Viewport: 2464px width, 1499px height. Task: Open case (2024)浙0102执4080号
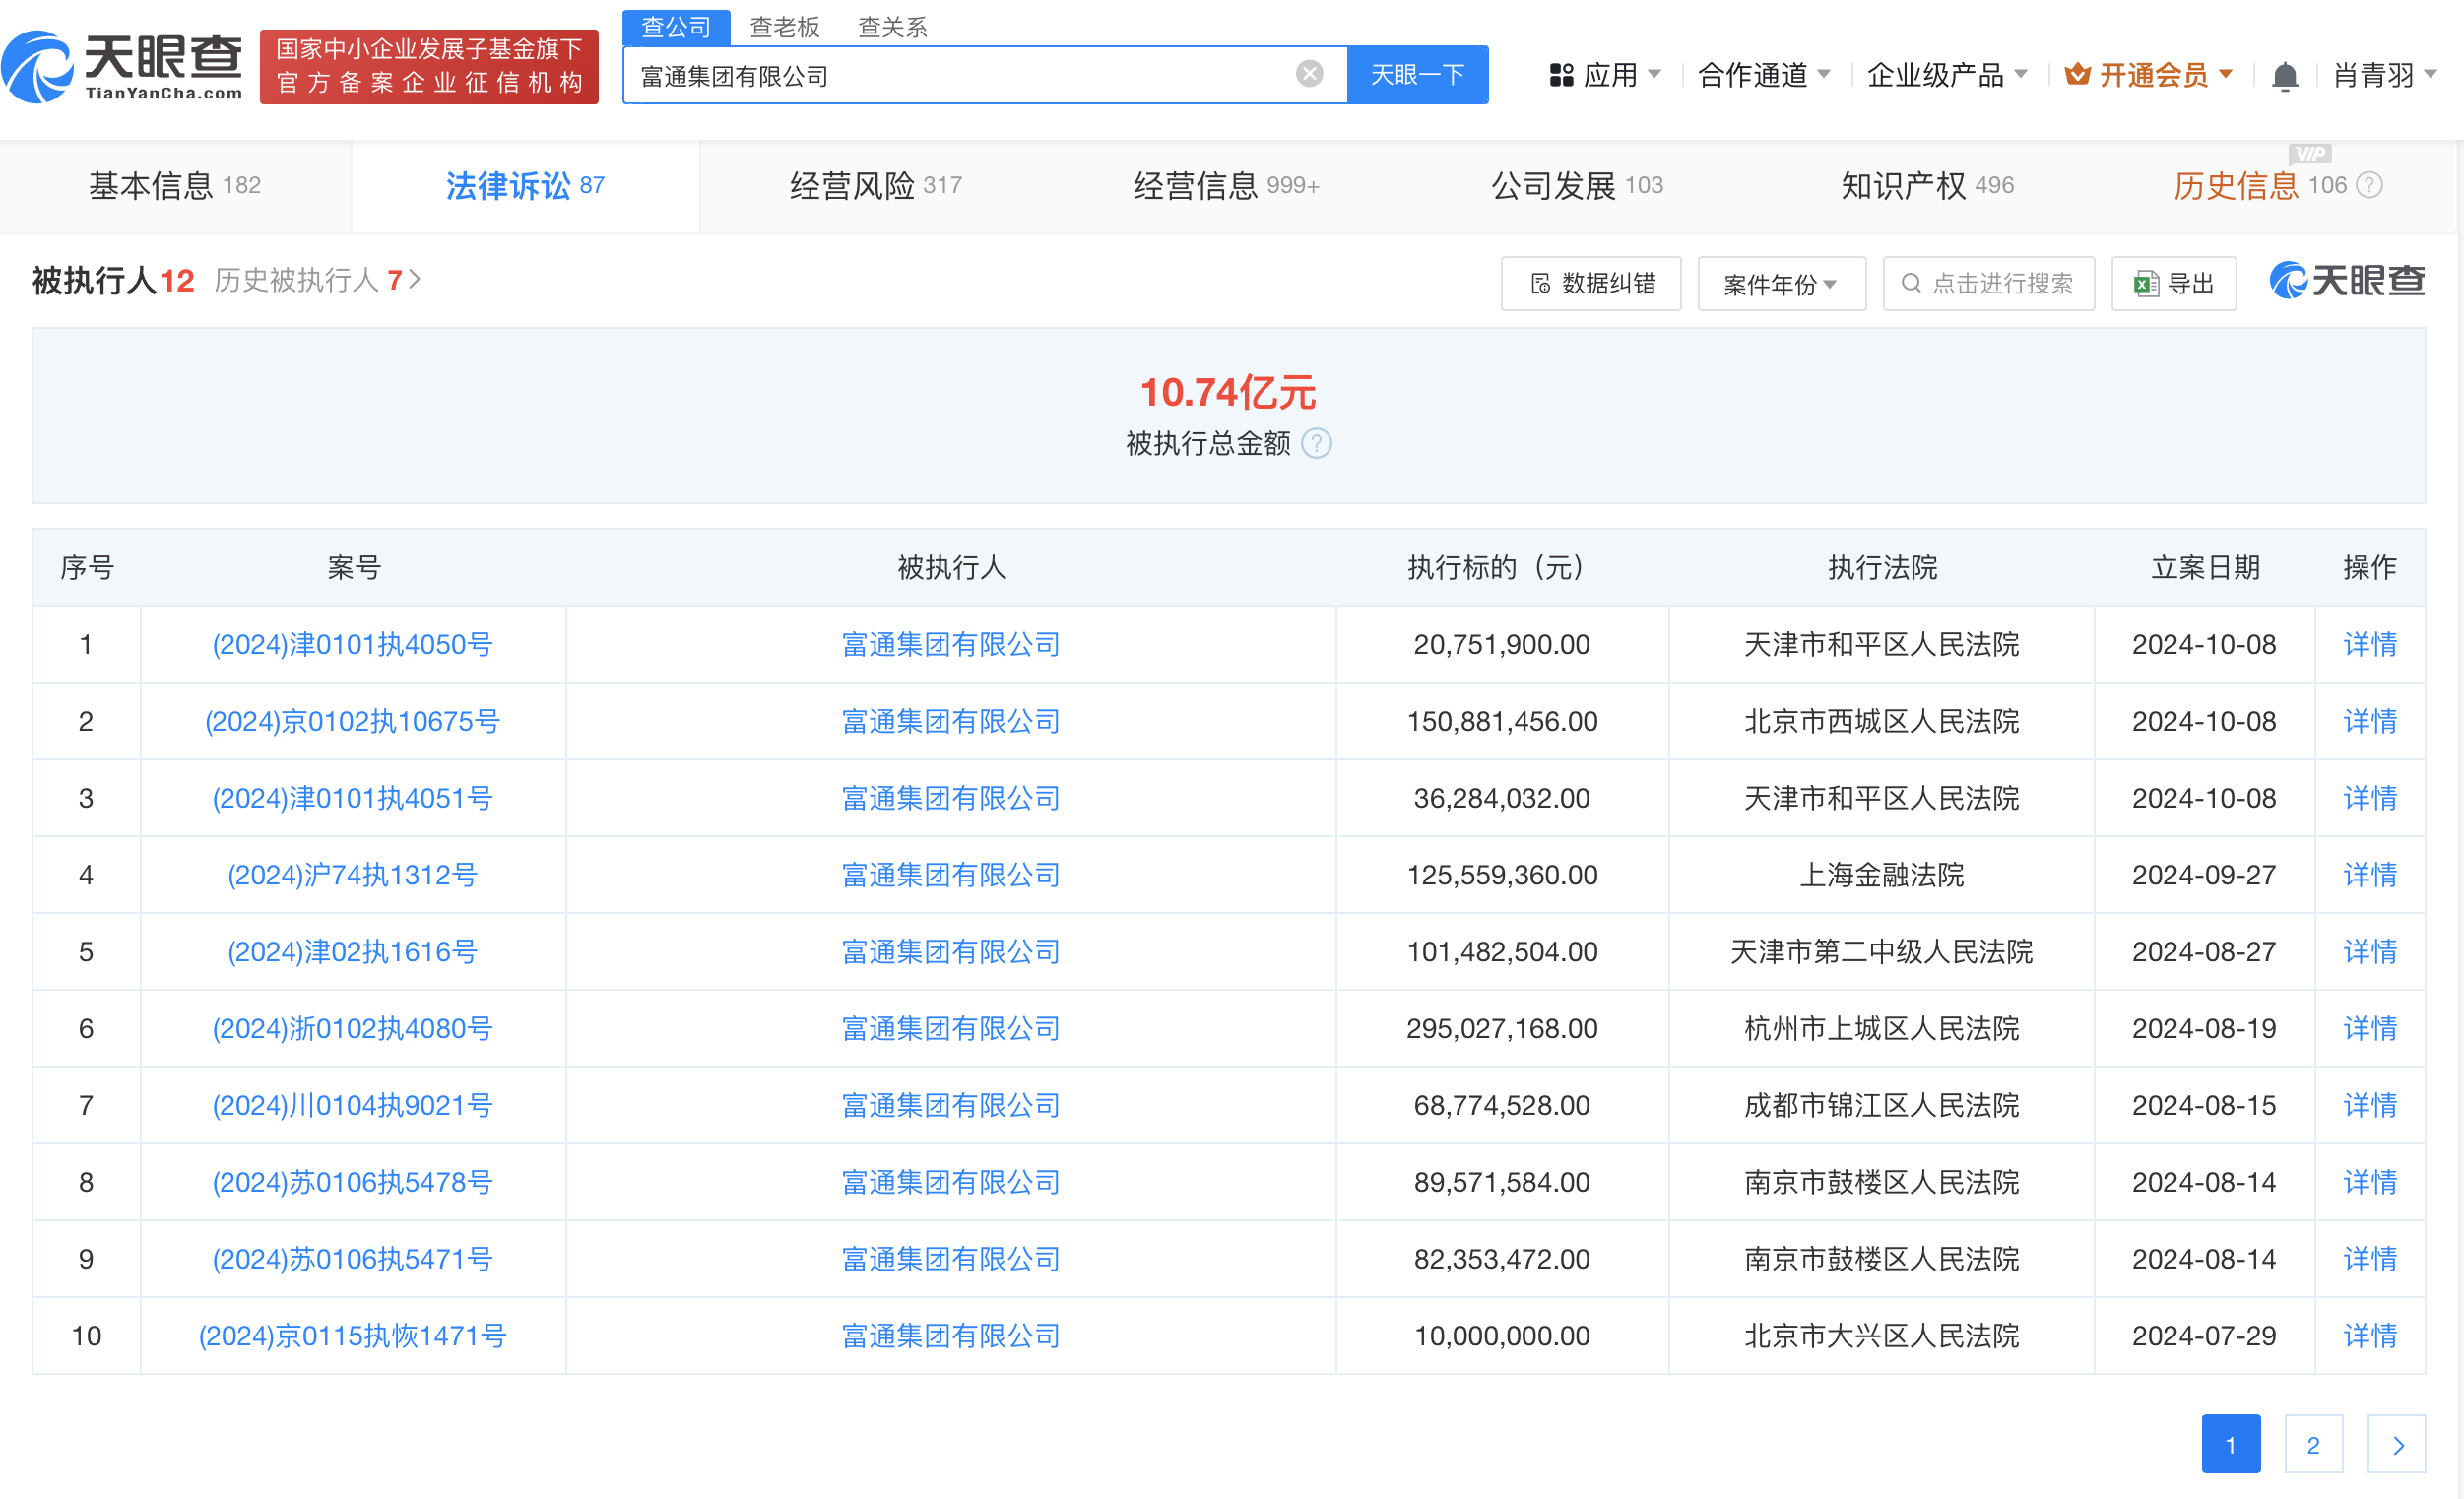click(x=352, y=1029)
